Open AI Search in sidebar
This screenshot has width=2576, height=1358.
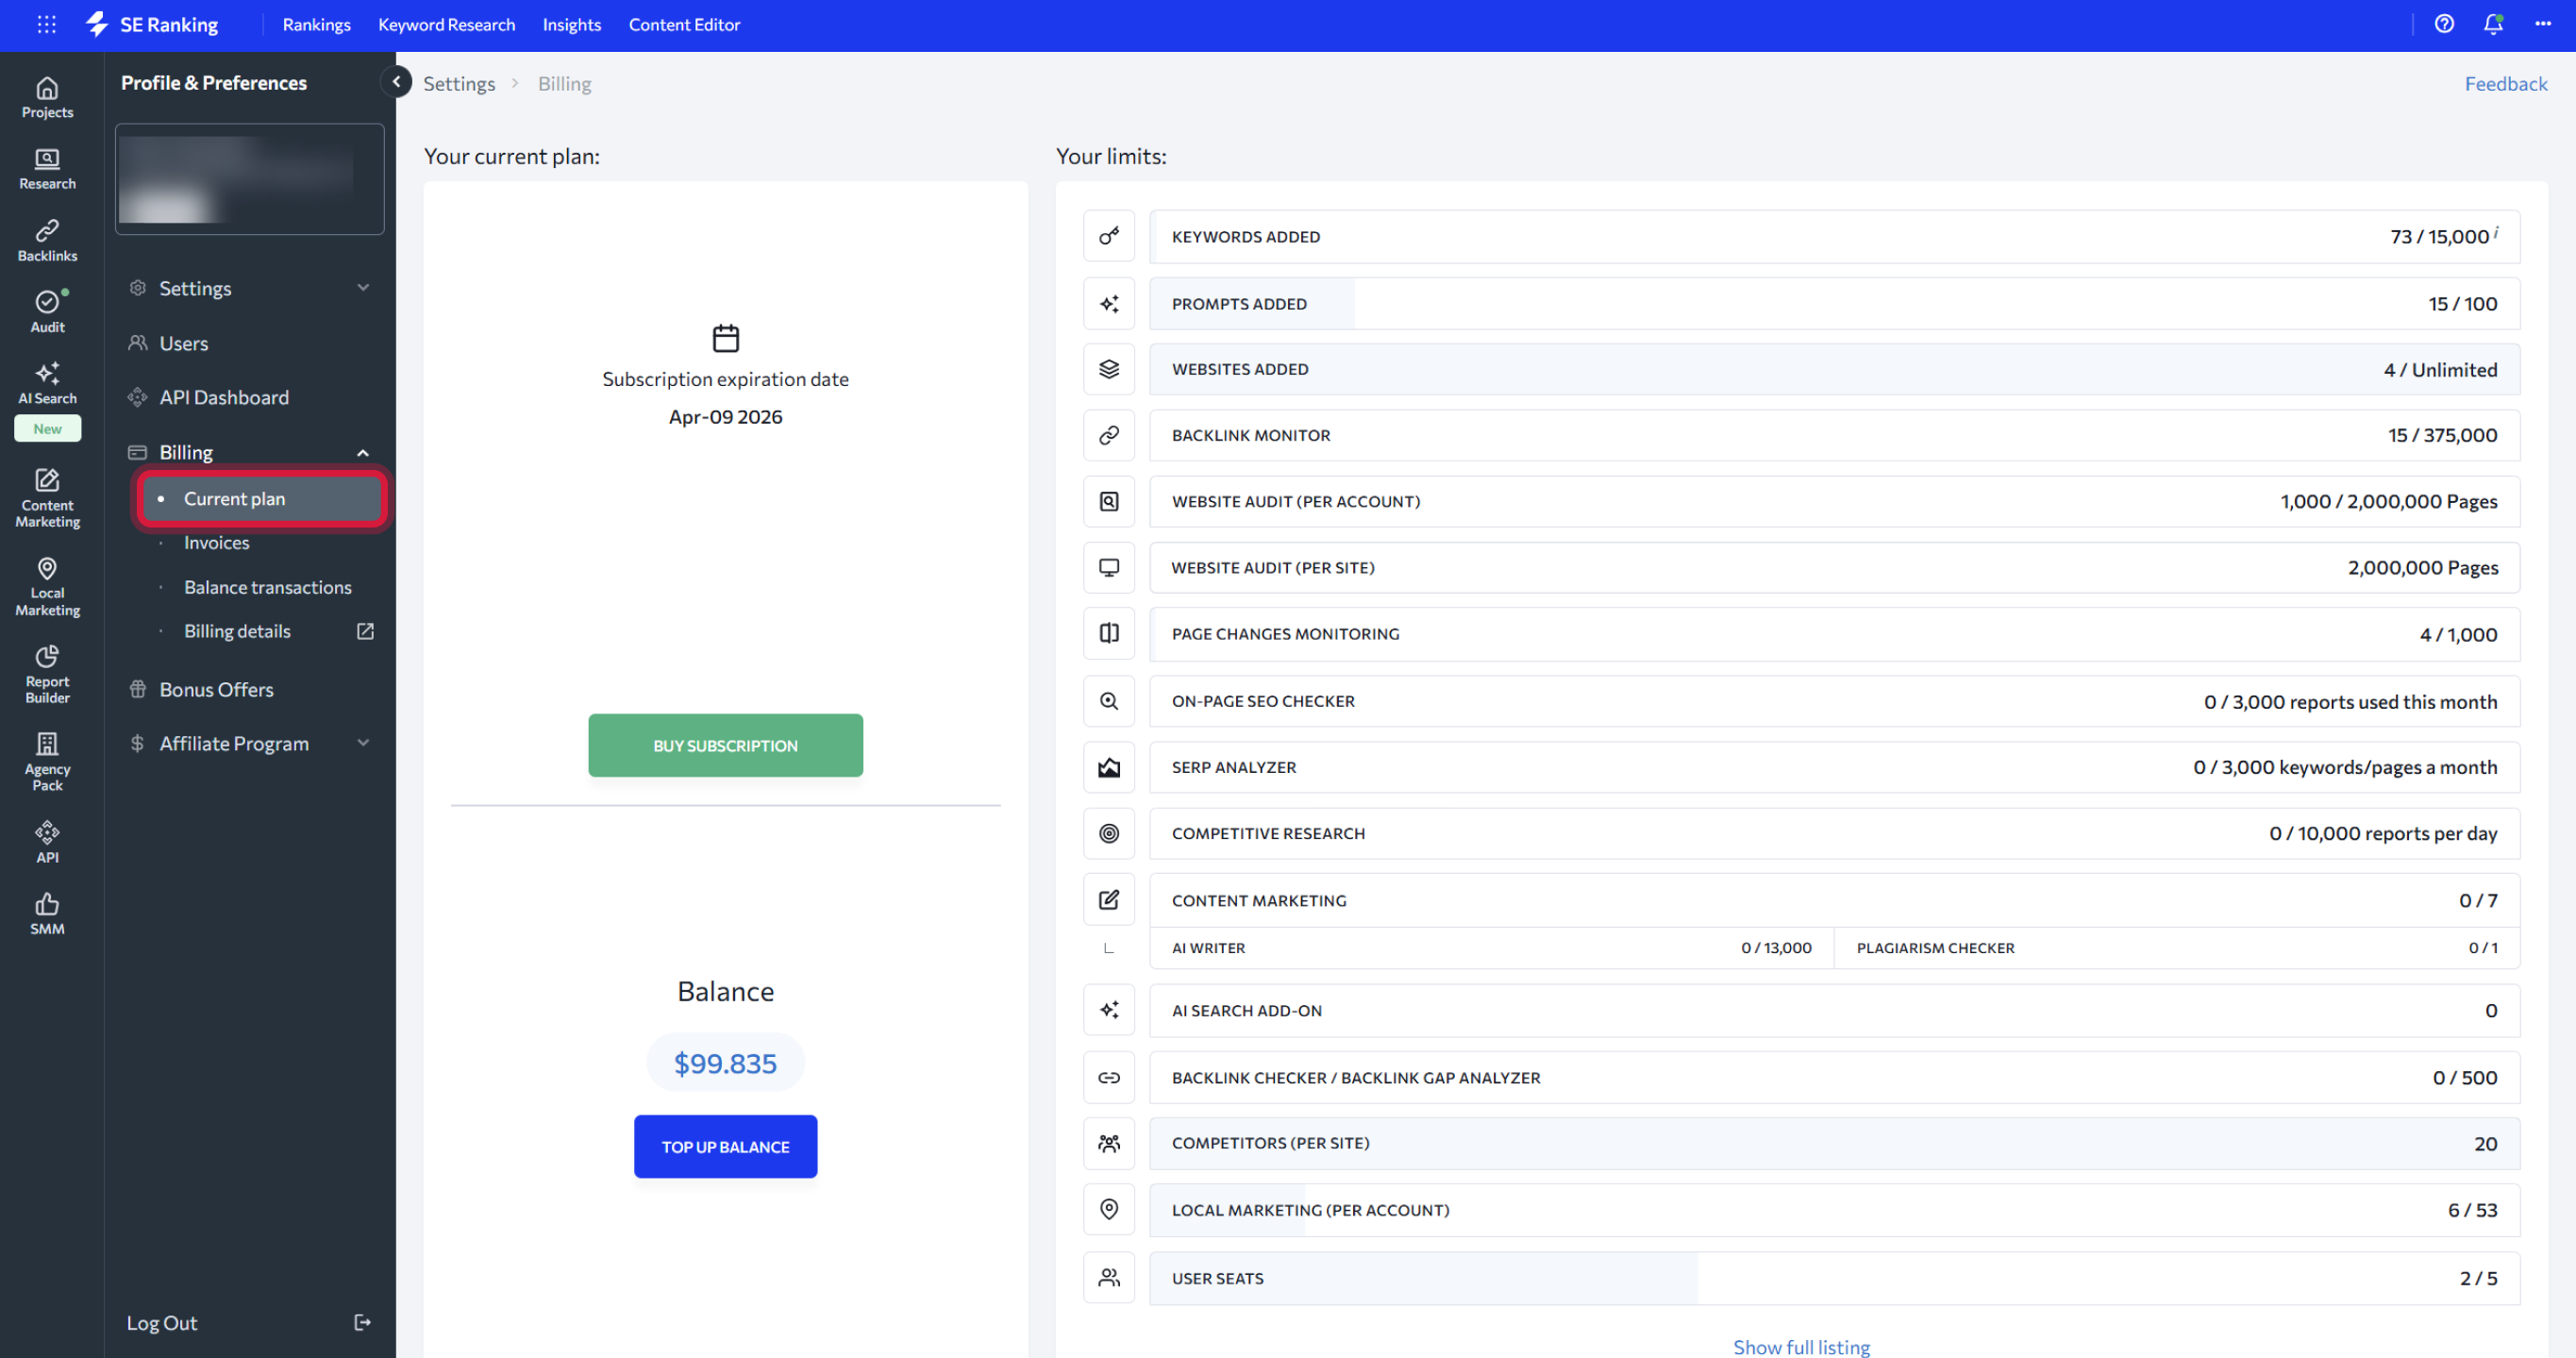tap(47, 383)
